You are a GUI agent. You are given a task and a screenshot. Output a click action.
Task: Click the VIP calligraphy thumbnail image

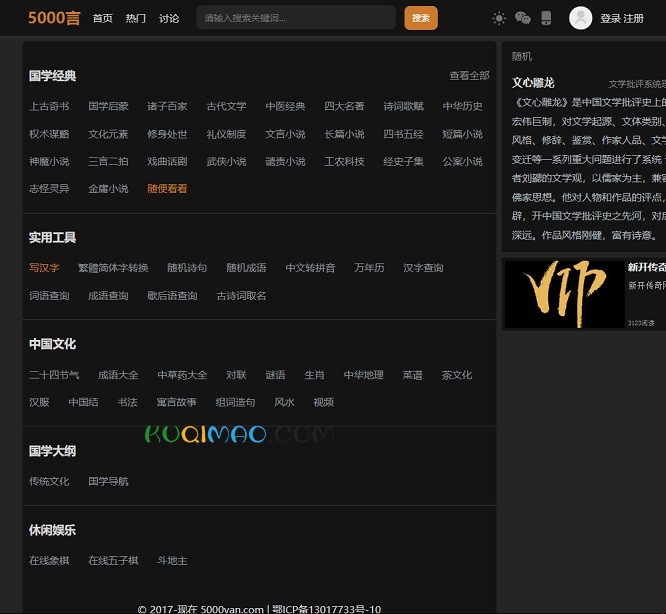point(564,294)
